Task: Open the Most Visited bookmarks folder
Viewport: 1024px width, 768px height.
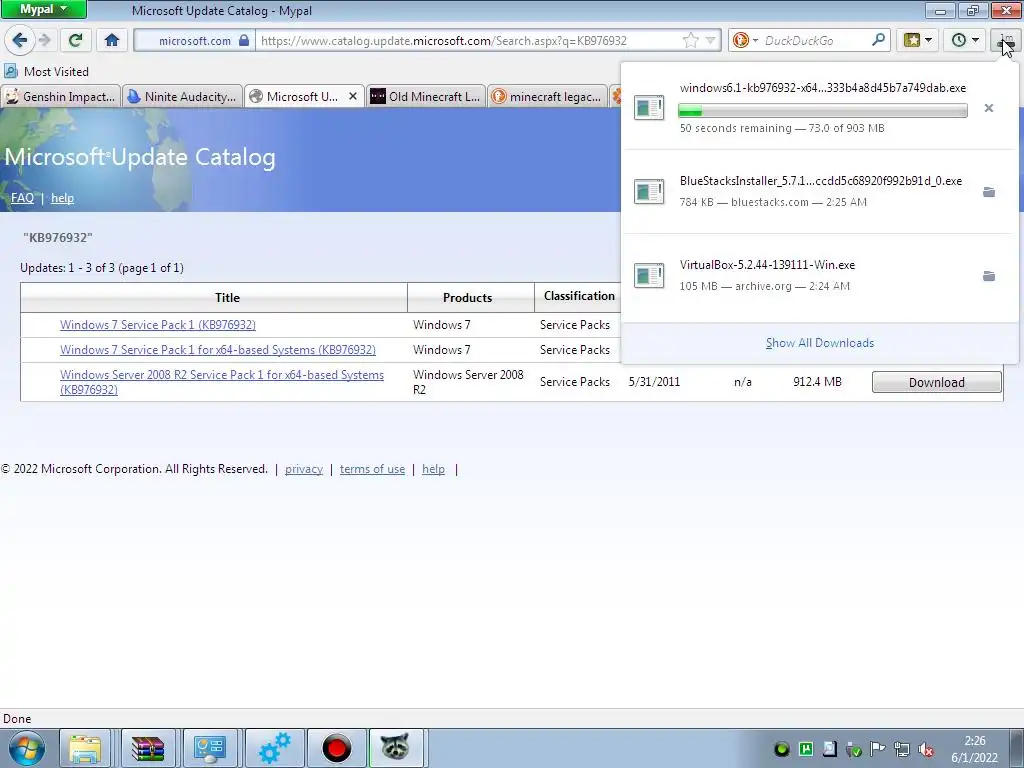Action: pos(46,71)
